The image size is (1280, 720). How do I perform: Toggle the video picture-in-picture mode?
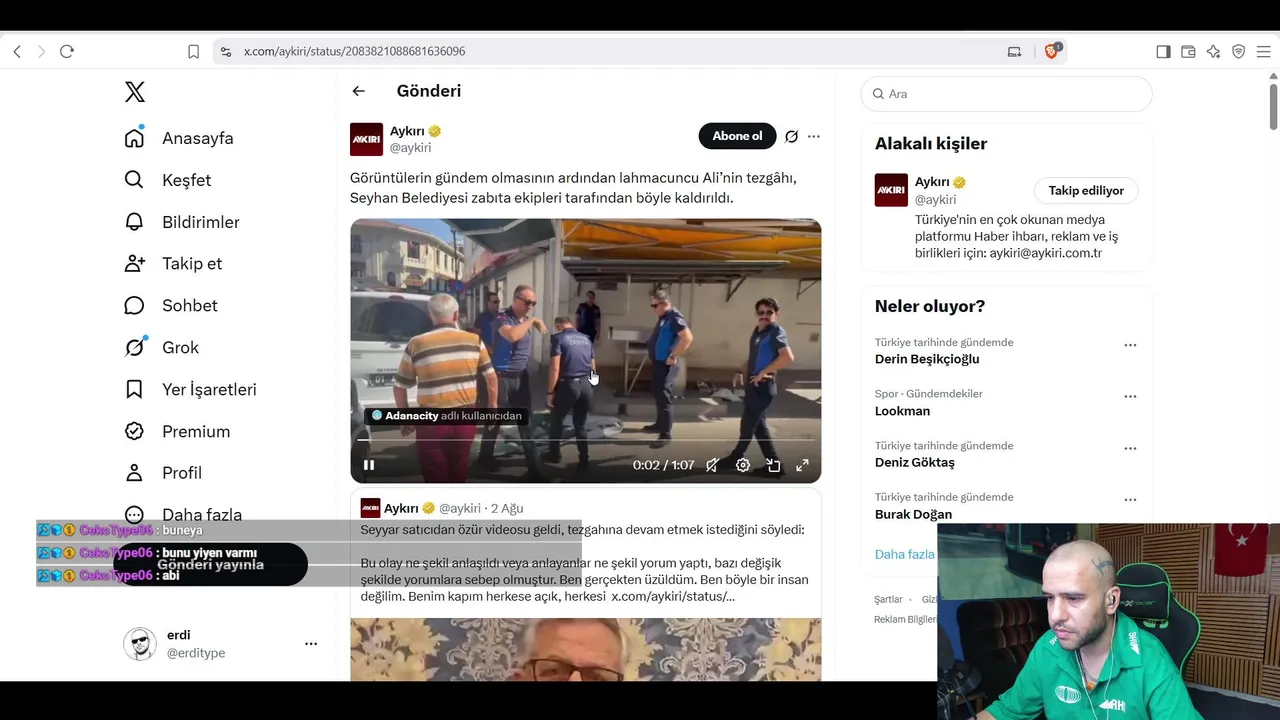pos(773,465)
